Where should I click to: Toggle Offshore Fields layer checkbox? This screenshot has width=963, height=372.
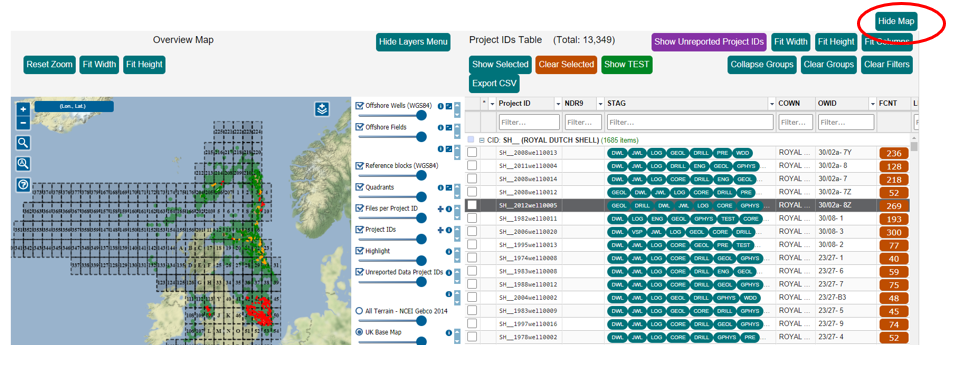click(x=360, y=127)
